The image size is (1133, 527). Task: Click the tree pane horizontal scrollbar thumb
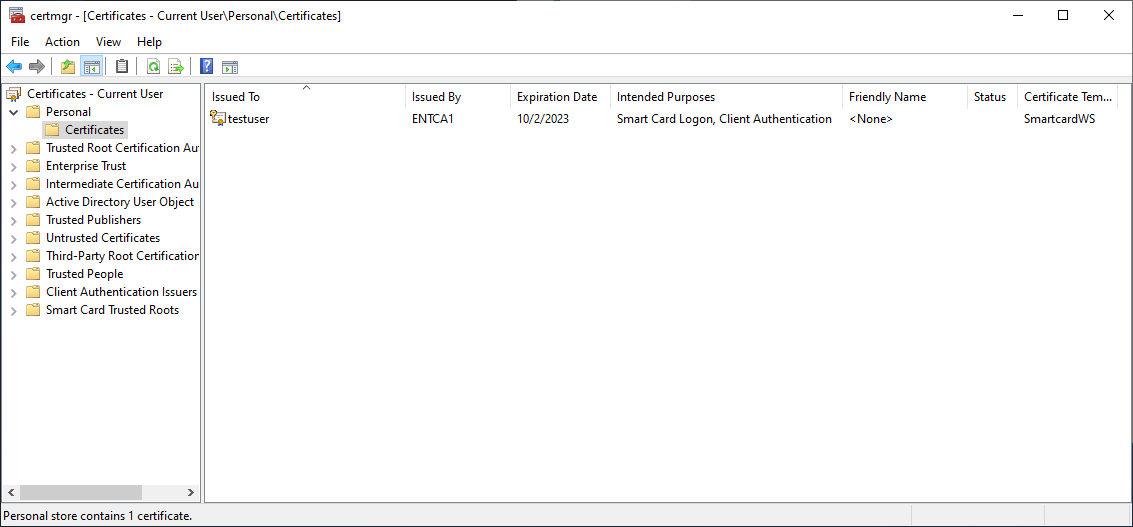(81, 492)
